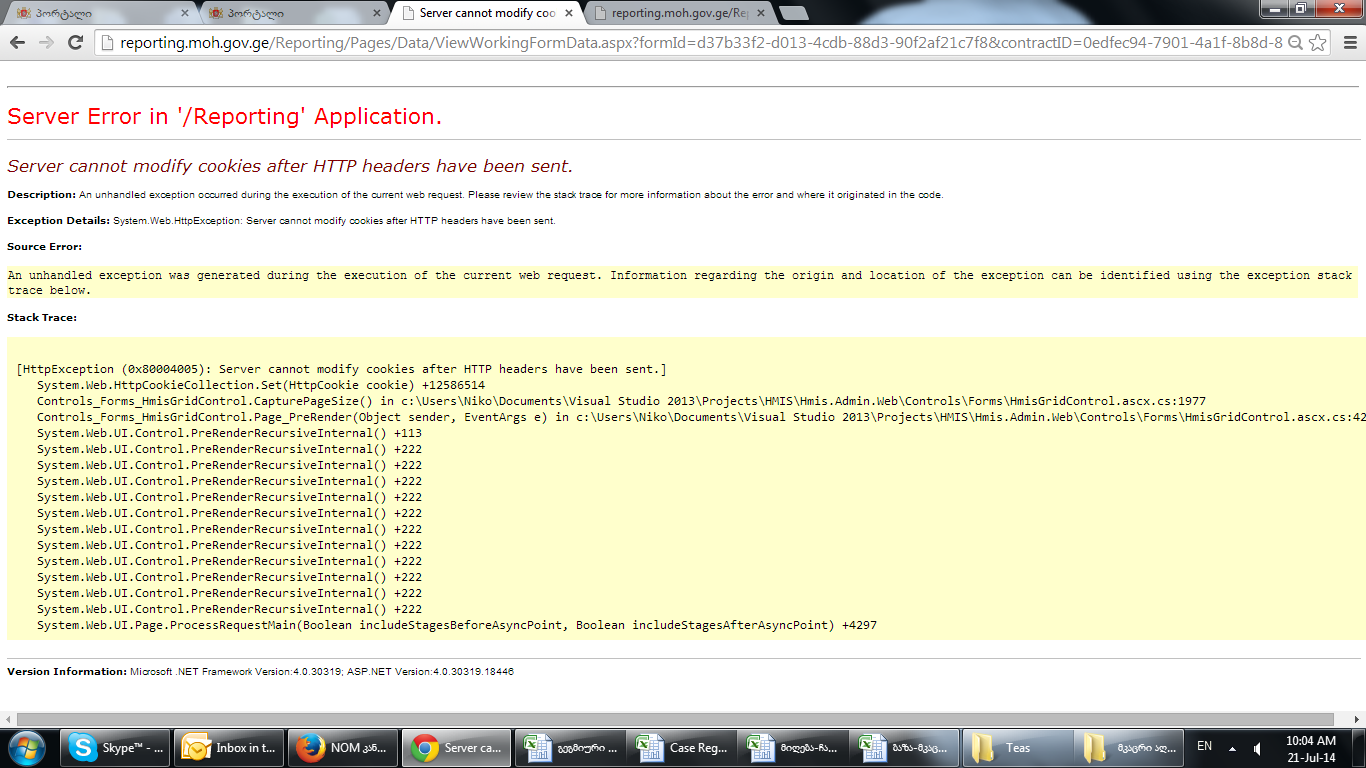This screenshot has height=768, width=1366.
Task: Click the horizontal scrollbar at page bottom
Action: tap(675, 719)
